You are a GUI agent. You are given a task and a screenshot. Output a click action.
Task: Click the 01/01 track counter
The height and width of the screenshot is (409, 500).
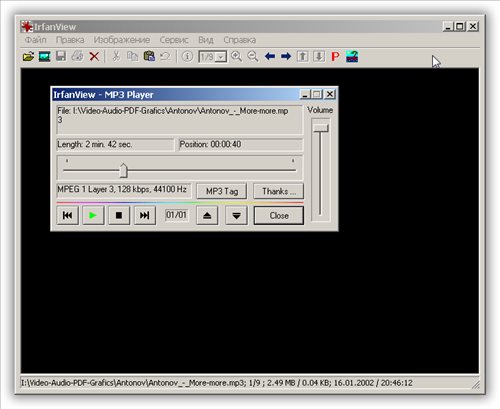point(176,215)
